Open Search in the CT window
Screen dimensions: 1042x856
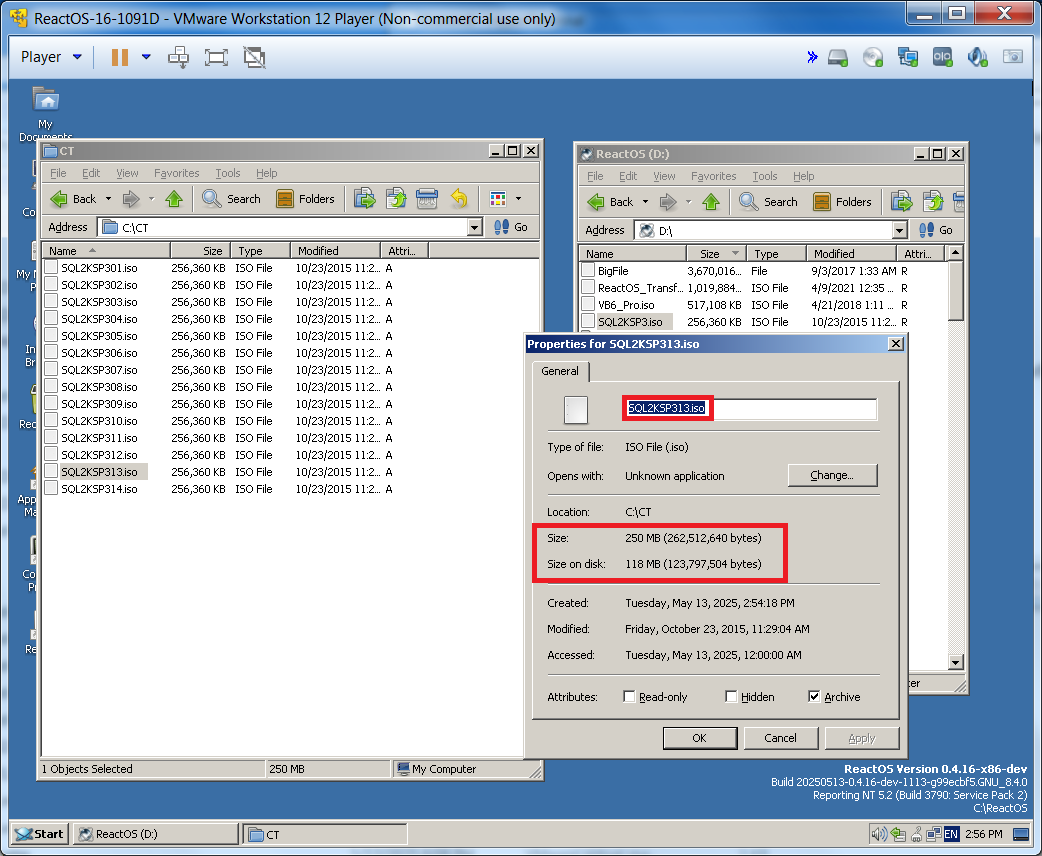coord(231,199)
